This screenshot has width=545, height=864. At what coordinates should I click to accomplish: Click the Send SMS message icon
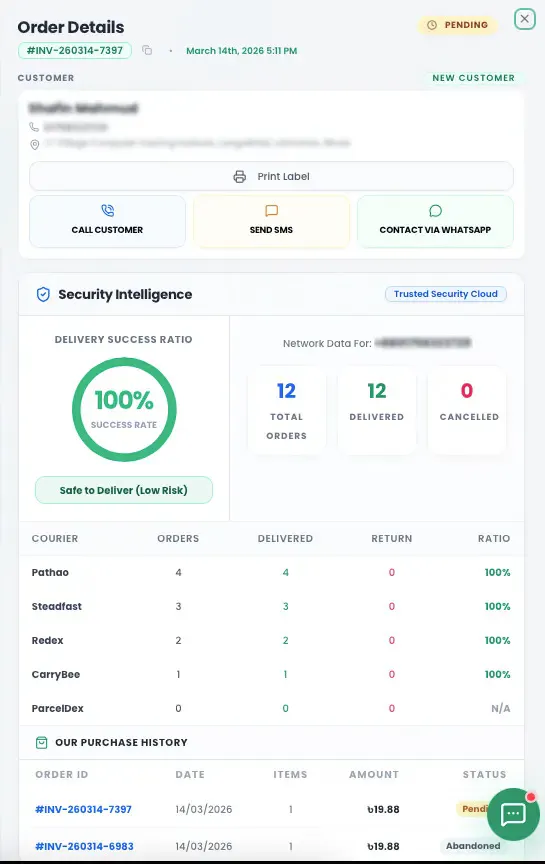click(271, 210)
